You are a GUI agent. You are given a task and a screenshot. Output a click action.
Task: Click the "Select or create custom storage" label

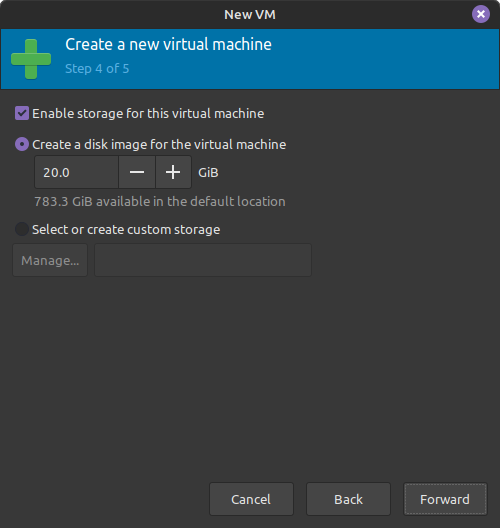click(126, 230)
